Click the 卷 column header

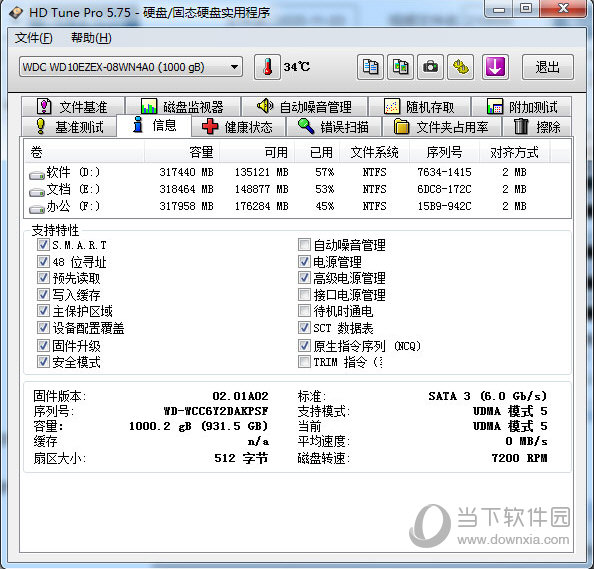pyautogui.click(x=84, y=152)
